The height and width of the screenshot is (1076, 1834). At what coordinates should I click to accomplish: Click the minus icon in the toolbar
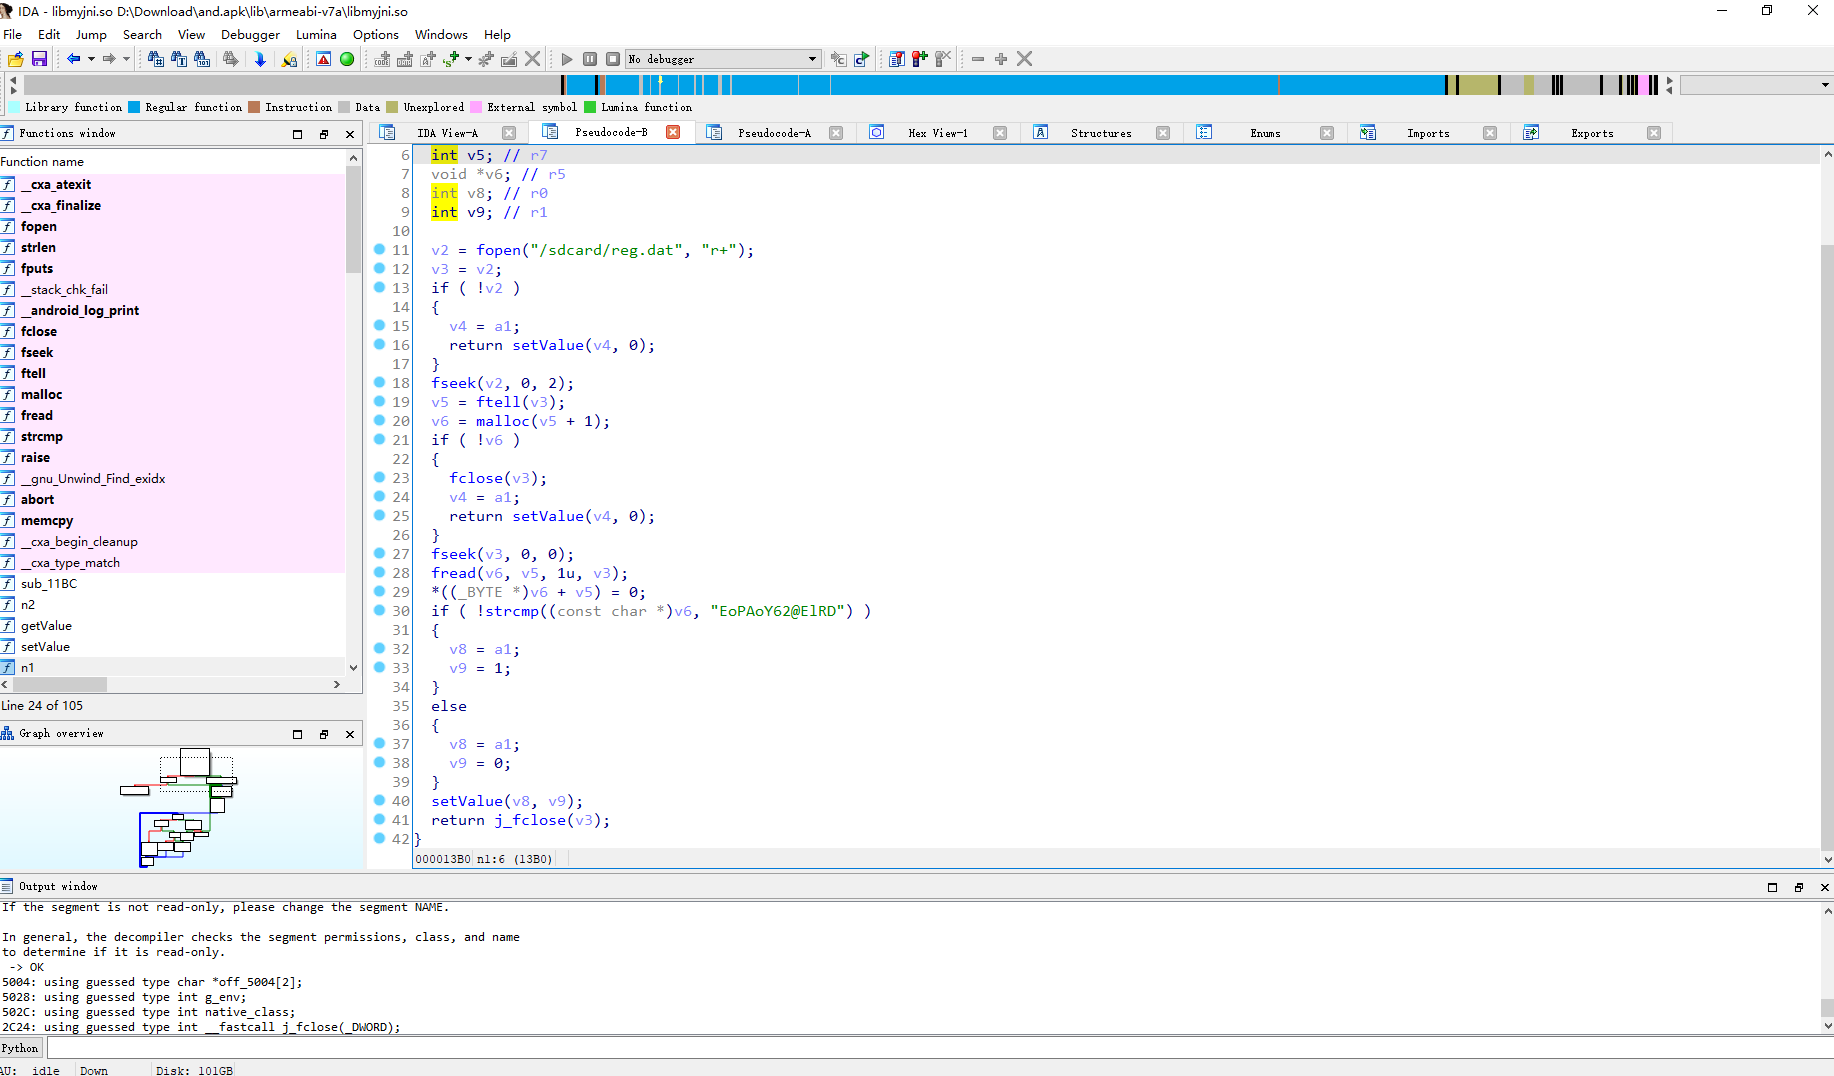[978, 59]
